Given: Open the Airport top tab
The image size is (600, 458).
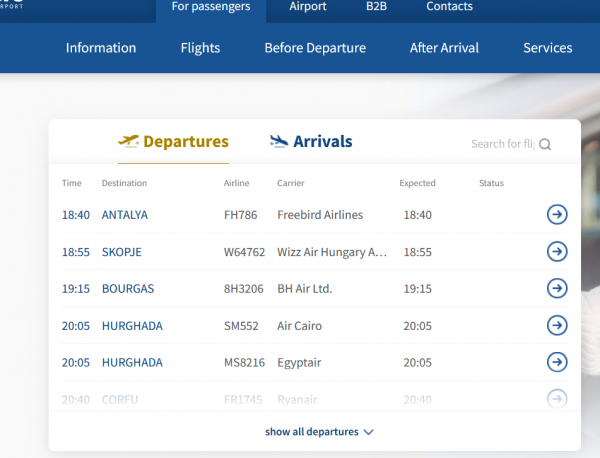Looking at the screenshot, I should [x=308, y=7].
